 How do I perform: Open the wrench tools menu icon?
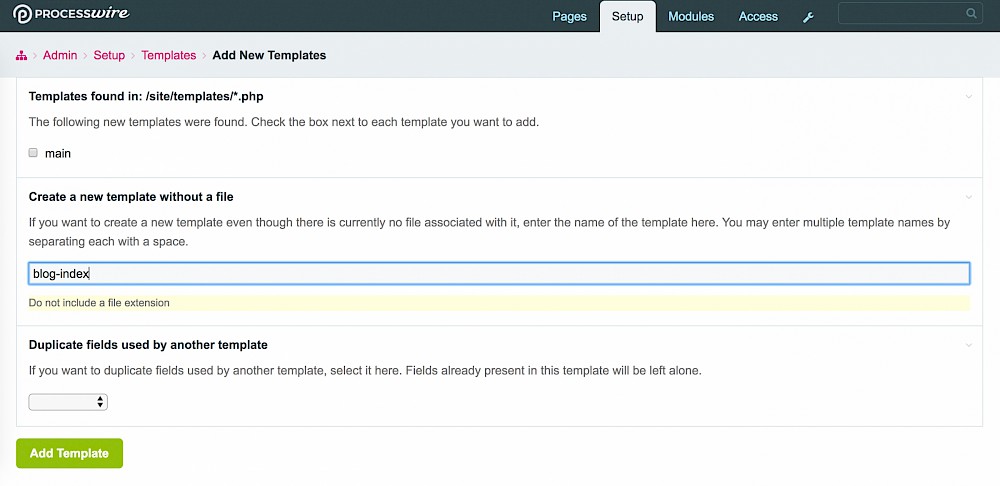pyautogui.click(x=808, y=17)
